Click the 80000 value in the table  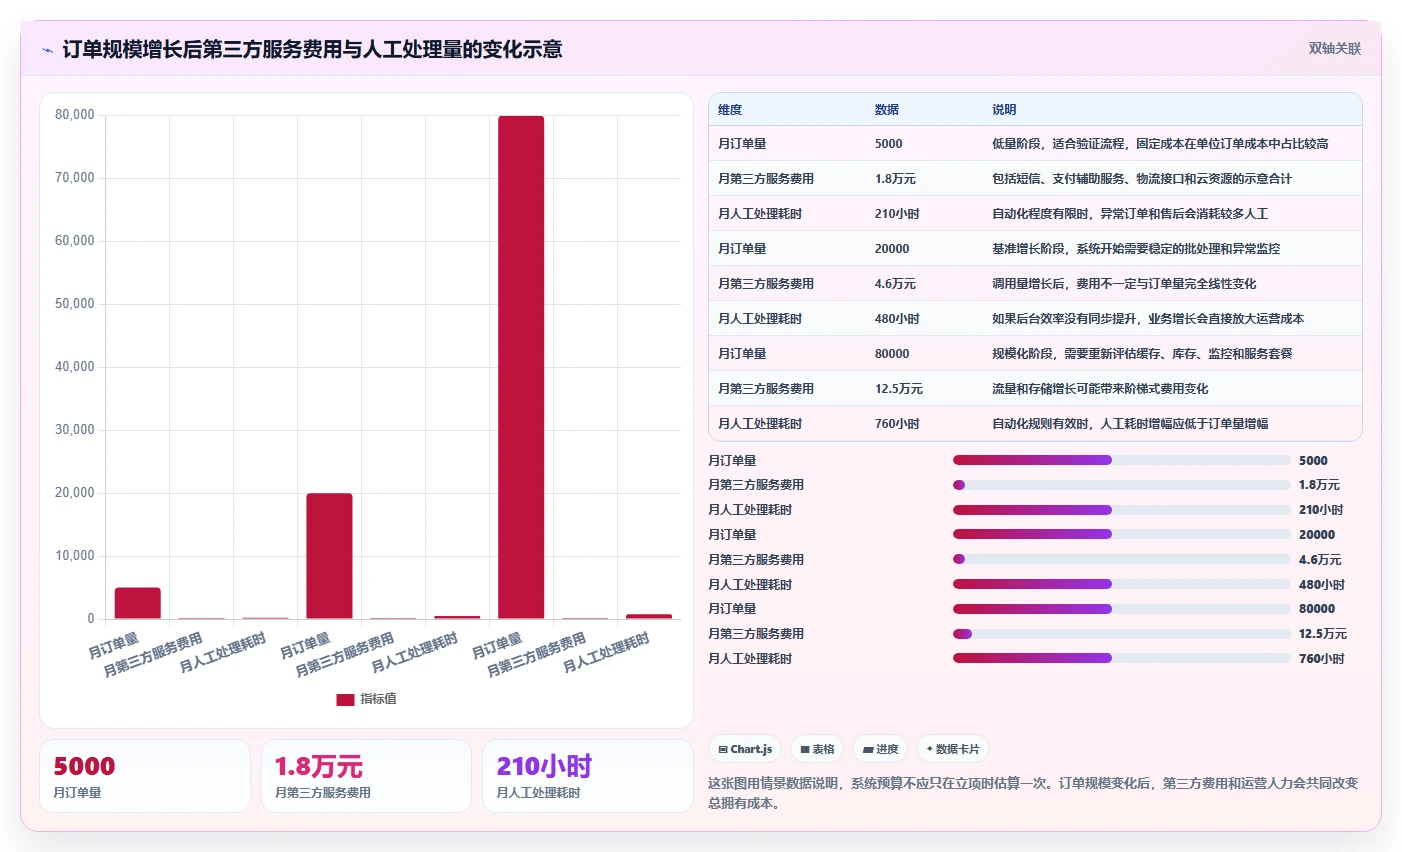tap(892, 354)
